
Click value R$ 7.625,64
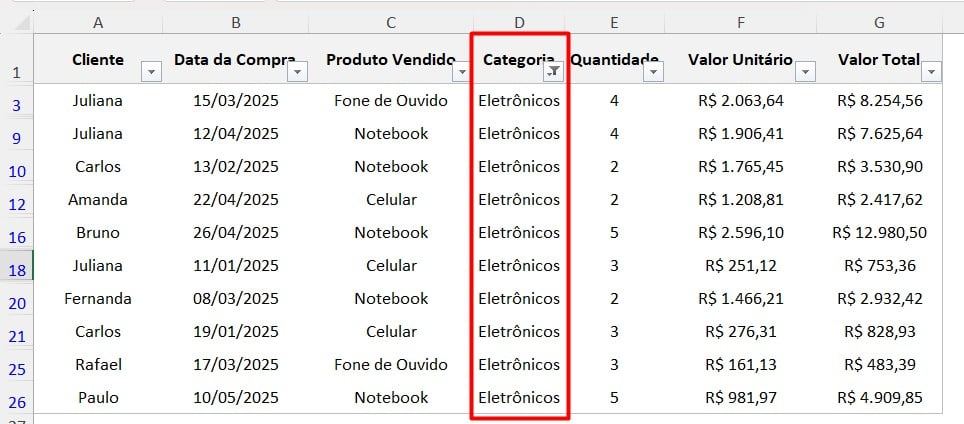click(880, 134)
